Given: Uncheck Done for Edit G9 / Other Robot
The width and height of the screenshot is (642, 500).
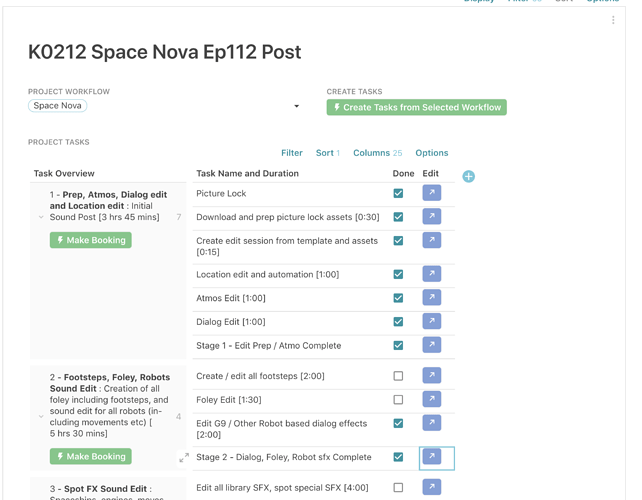Looking at the screenshot, I should coord(398,423).
